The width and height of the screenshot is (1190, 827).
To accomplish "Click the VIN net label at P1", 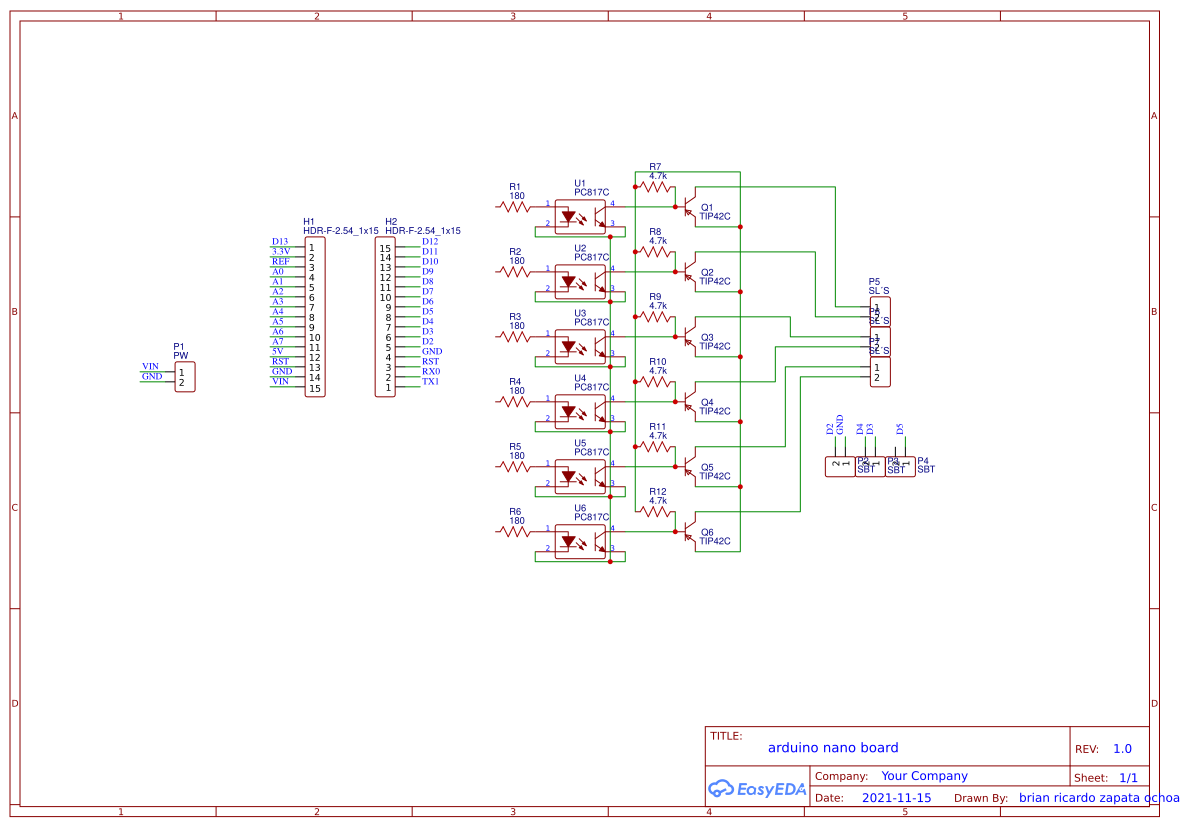I will pos(150,366).
